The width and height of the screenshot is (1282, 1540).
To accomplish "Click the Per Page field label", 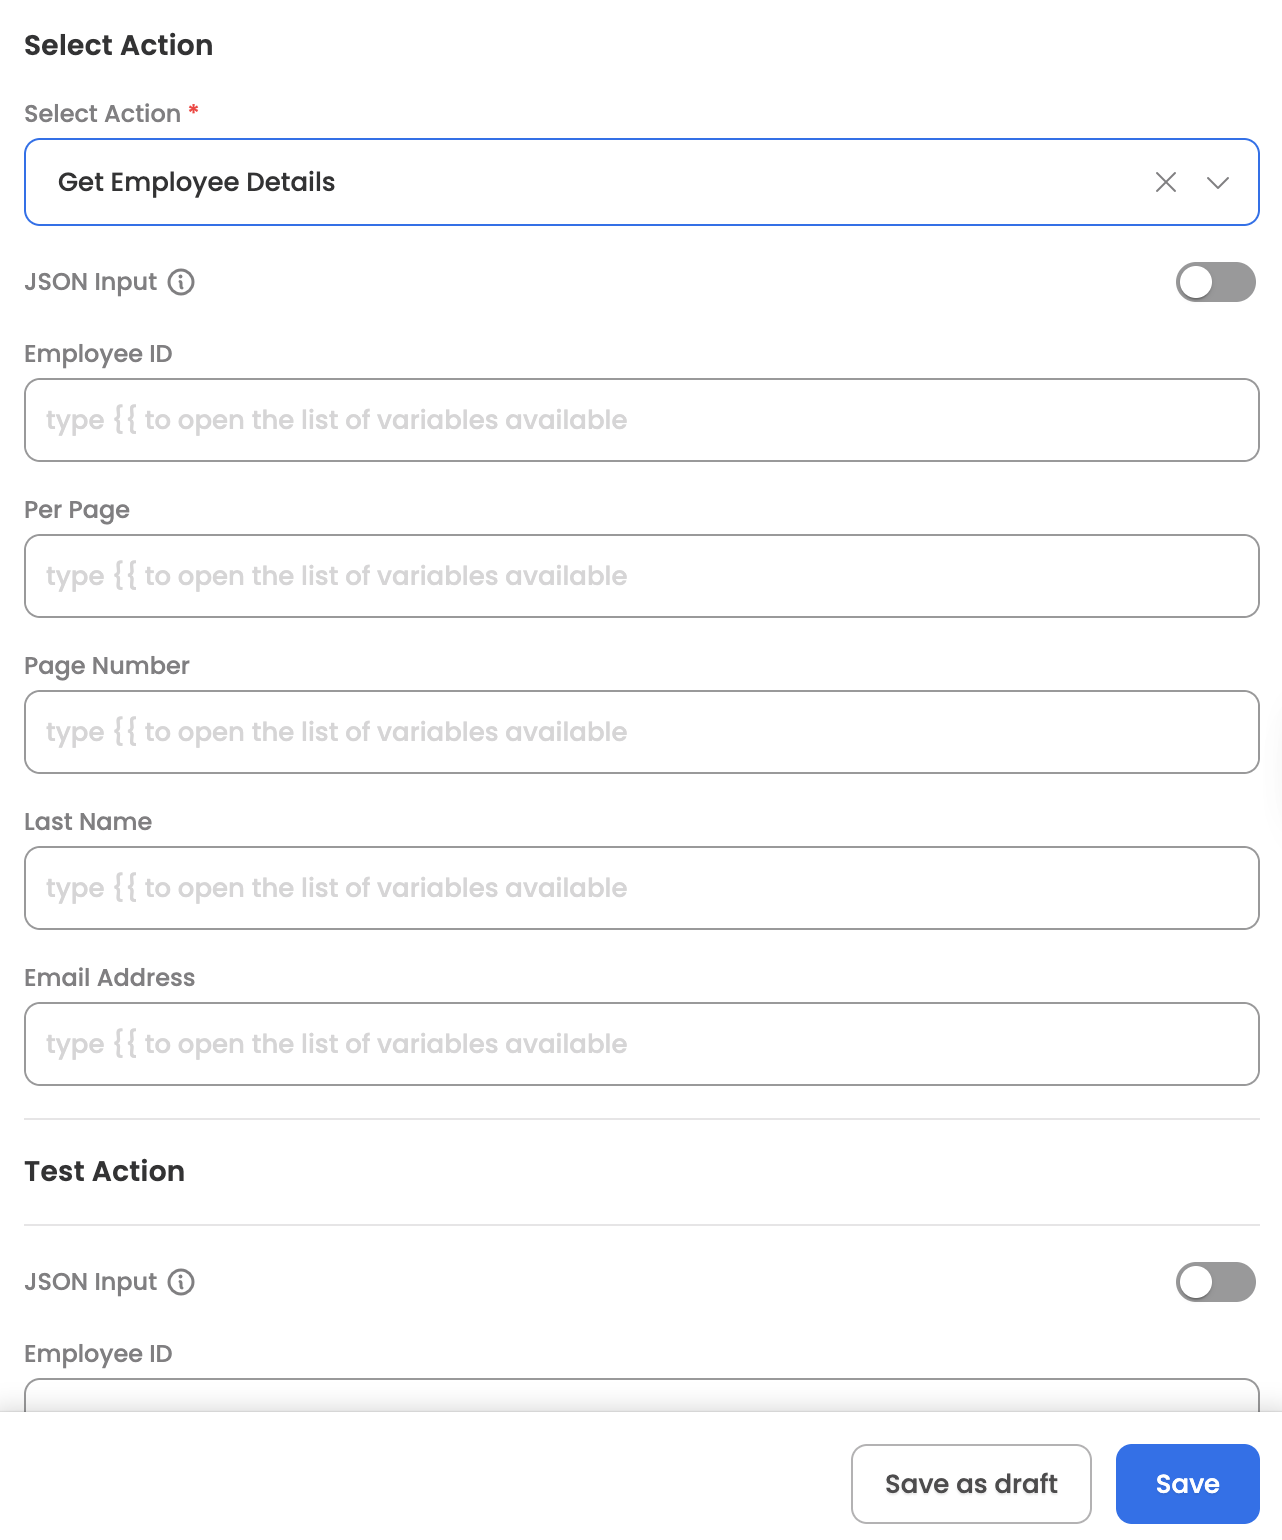I will pos(77,510).
